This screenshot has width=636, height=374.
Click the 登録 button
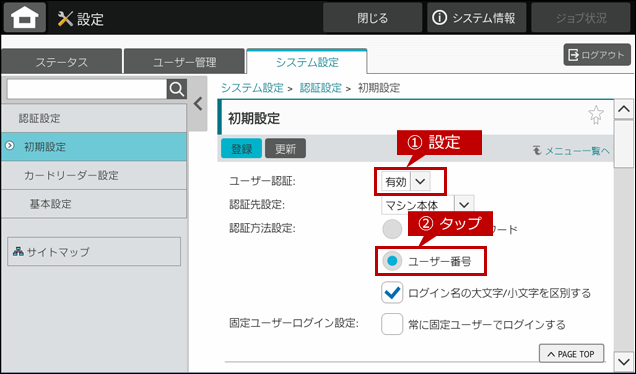242,148
